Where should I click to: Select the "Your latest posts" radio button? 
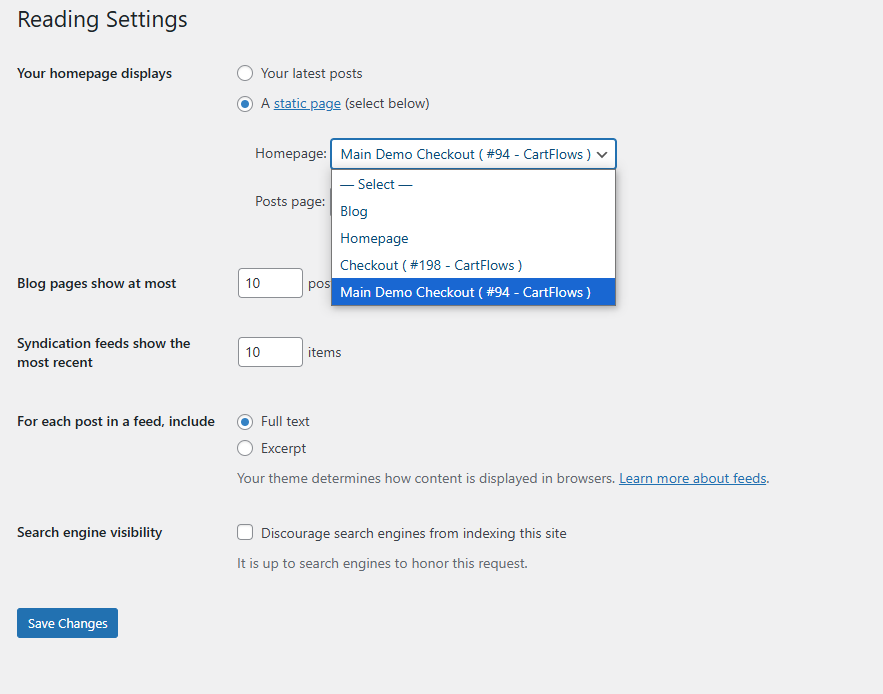click(245, 73)
